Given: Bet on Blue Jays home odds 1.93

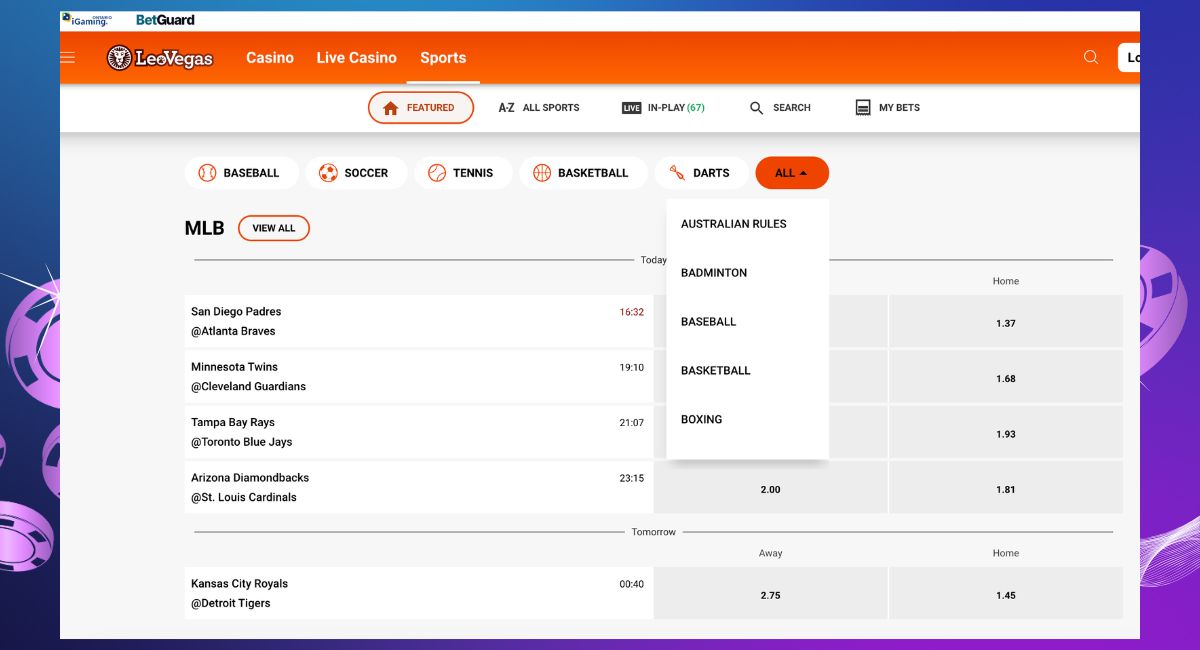Looking at the screenshot, I should click(1006, 433).
